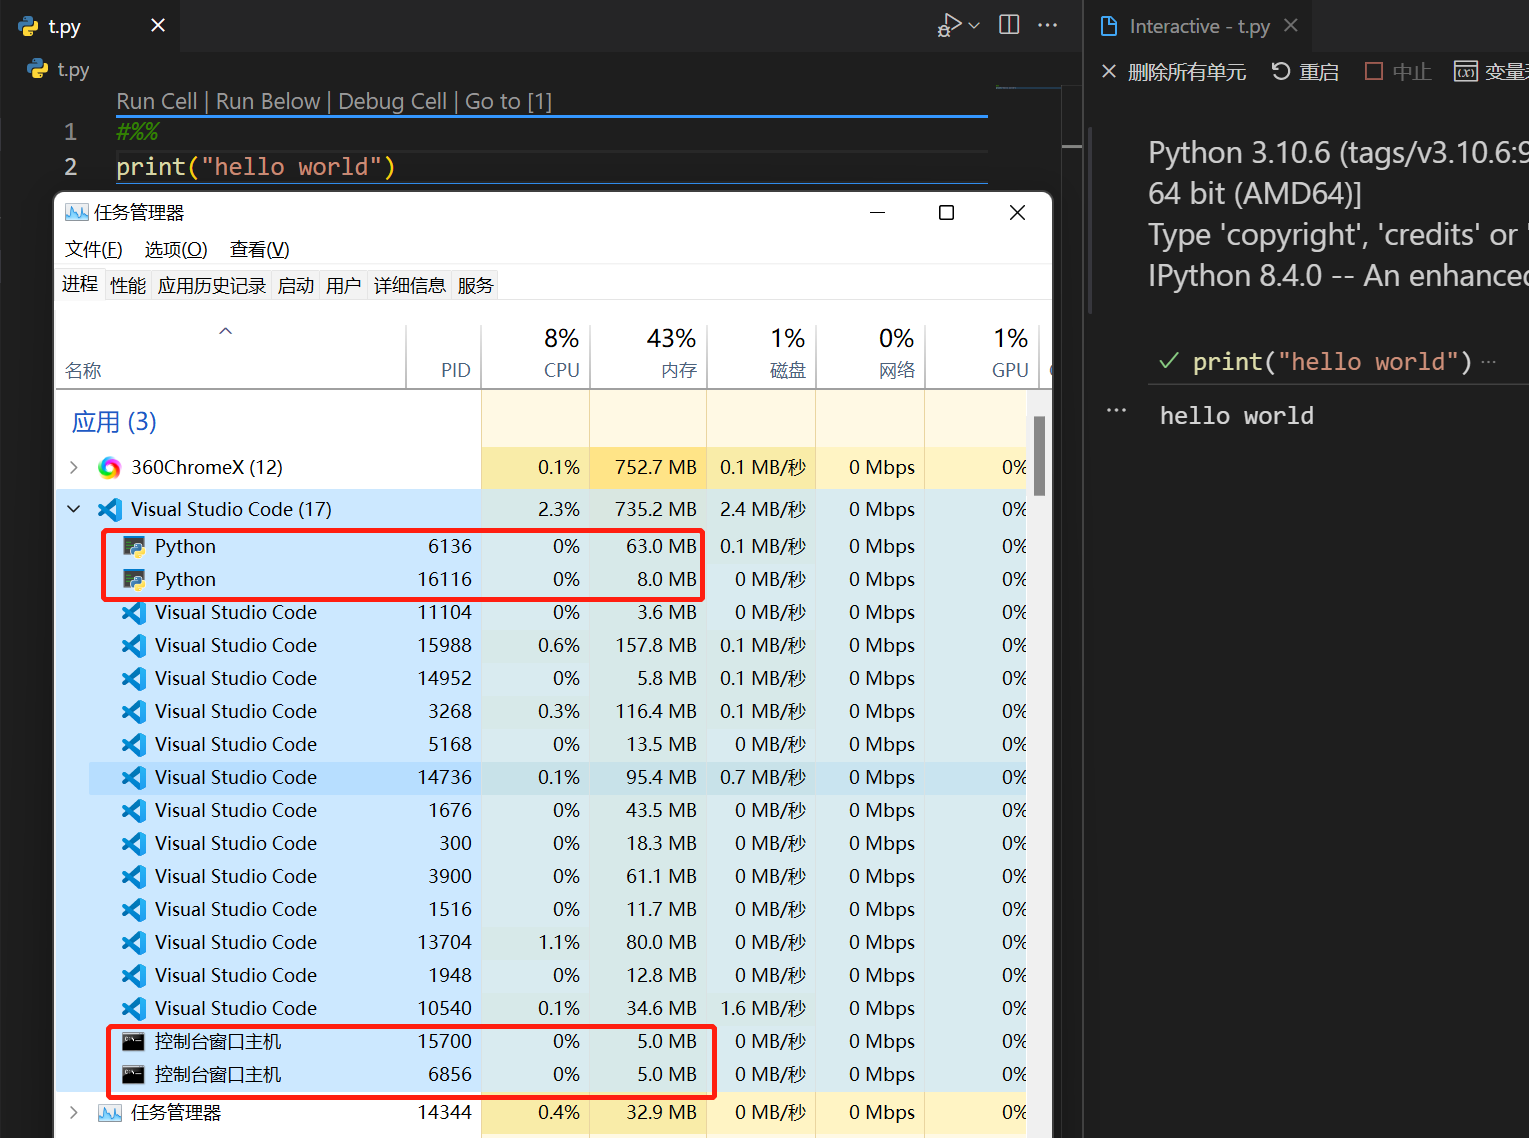This screenshot has width=1529, height=1138.
Task: Click the Run Cell link
Action: tap(157, 101)
